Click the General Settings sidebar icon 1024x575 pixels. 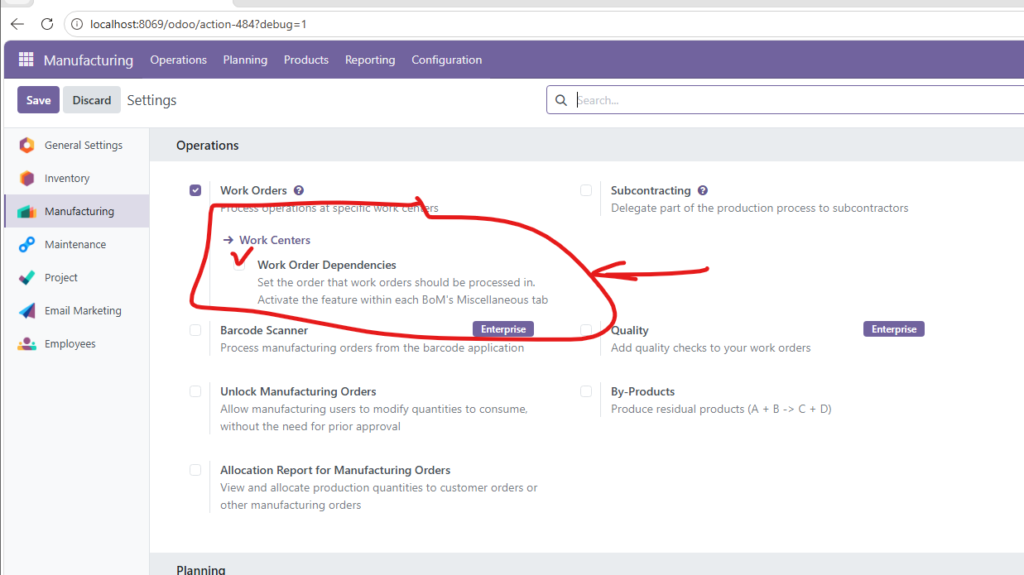click(27, 145)
